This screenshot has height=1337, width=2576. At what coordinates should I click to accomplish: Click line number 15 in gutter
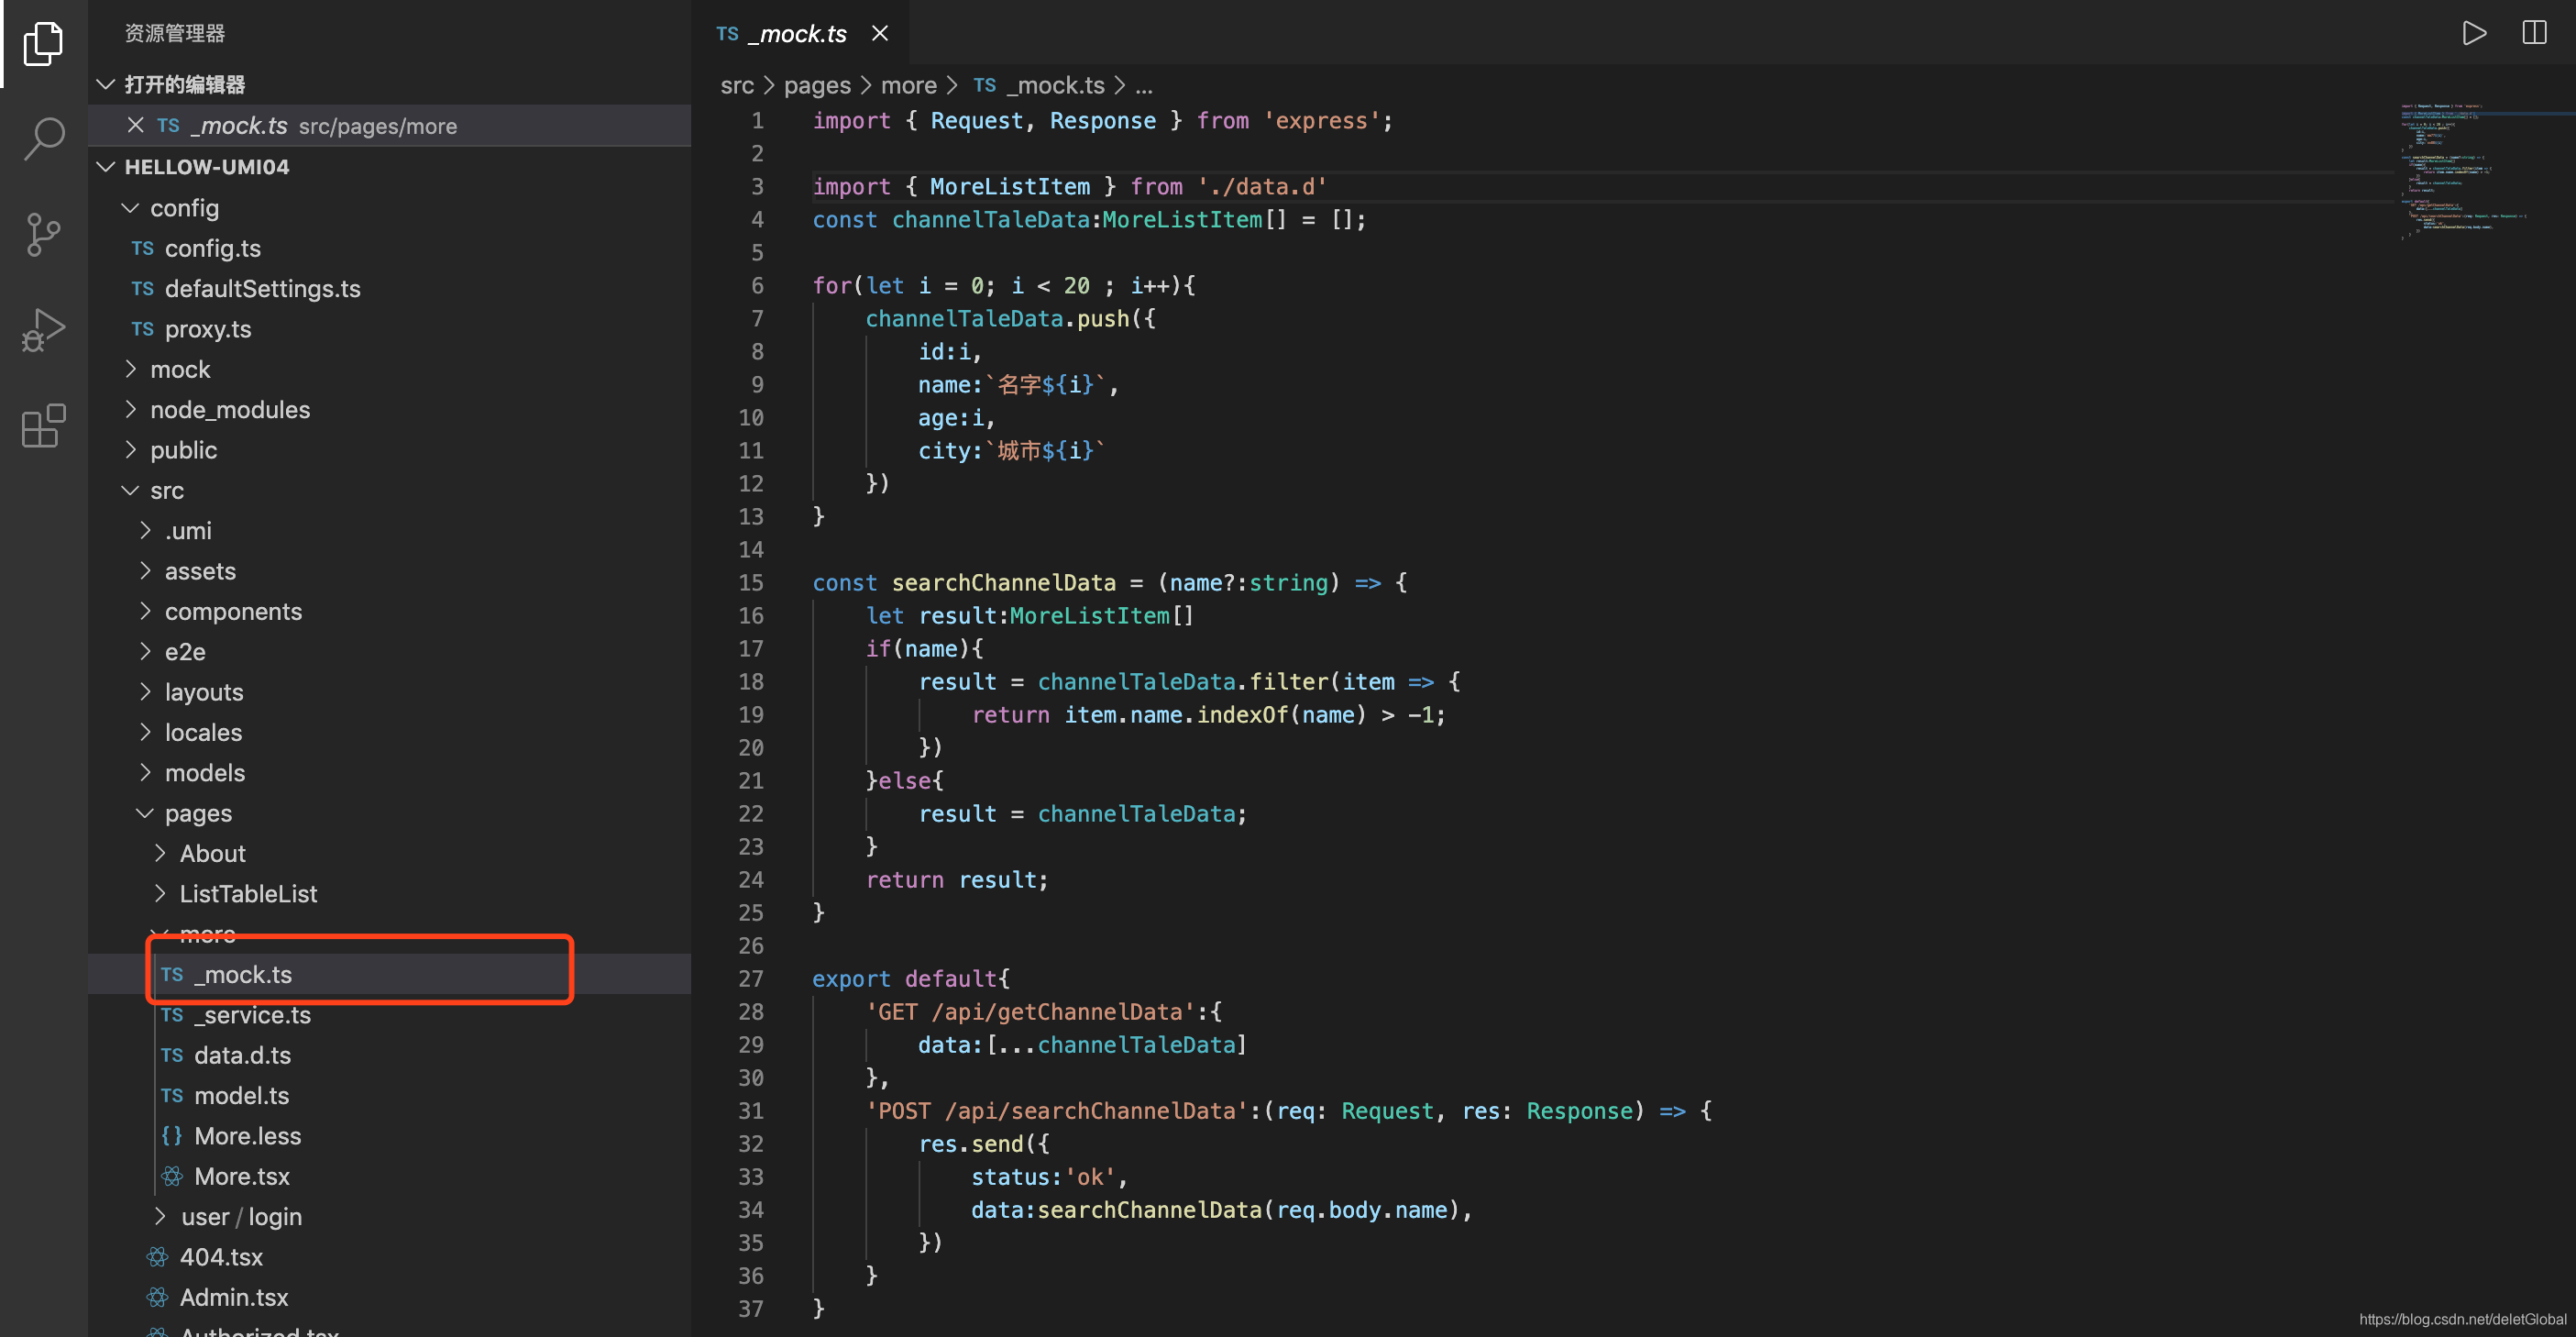[x=750, y=582]
